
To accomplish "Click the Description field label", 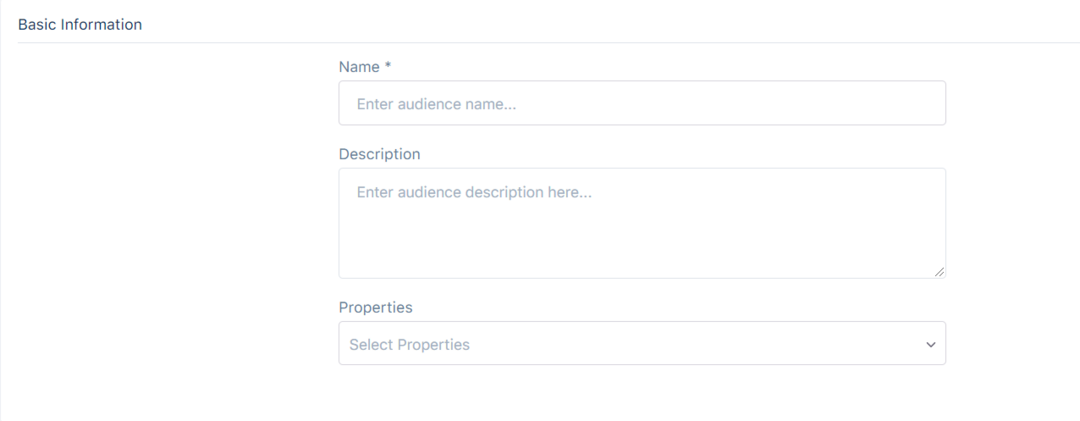I will tap(380, 154).
